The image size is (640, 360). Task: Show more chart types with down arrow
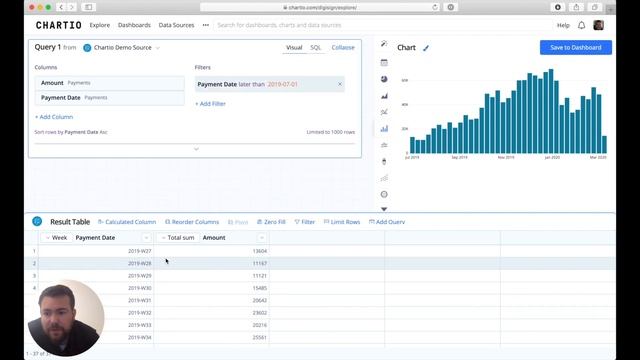(384, 209)
